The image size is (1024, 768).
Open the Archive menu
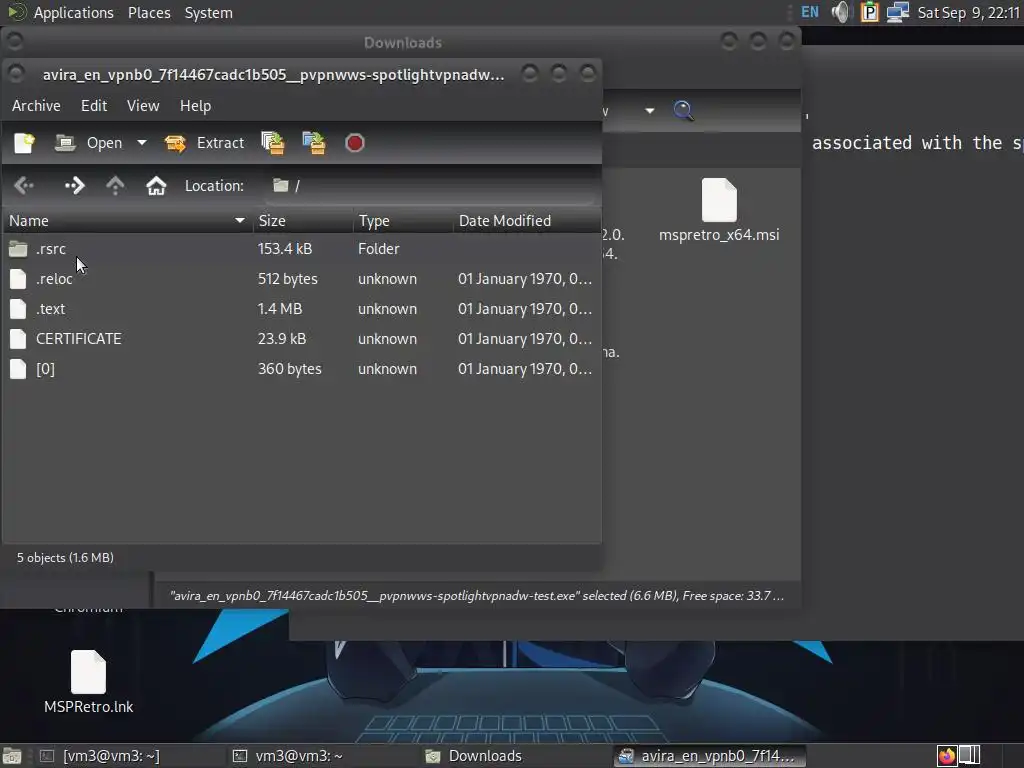pos(36,106)
